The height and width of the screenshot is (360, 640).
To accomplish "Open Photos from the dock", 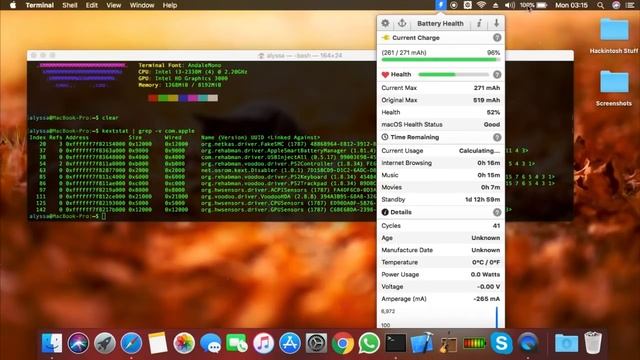I will (x=184, y=343).
